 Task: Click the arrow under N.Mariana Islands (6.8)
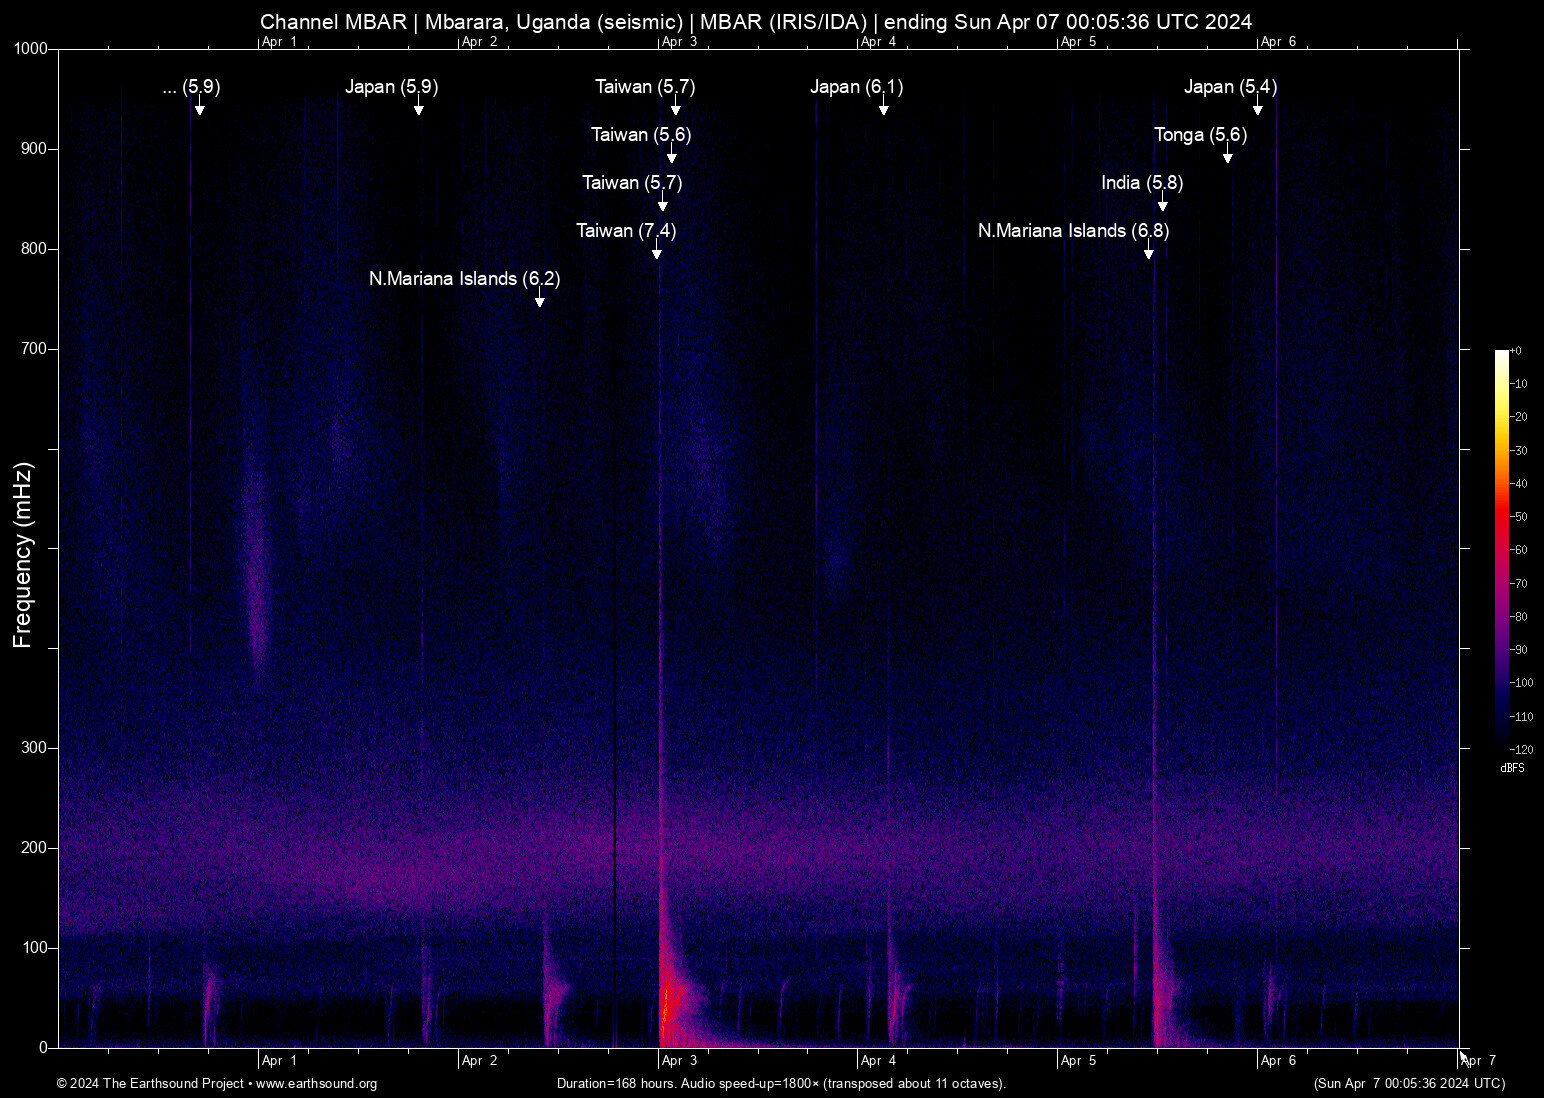1149,251
